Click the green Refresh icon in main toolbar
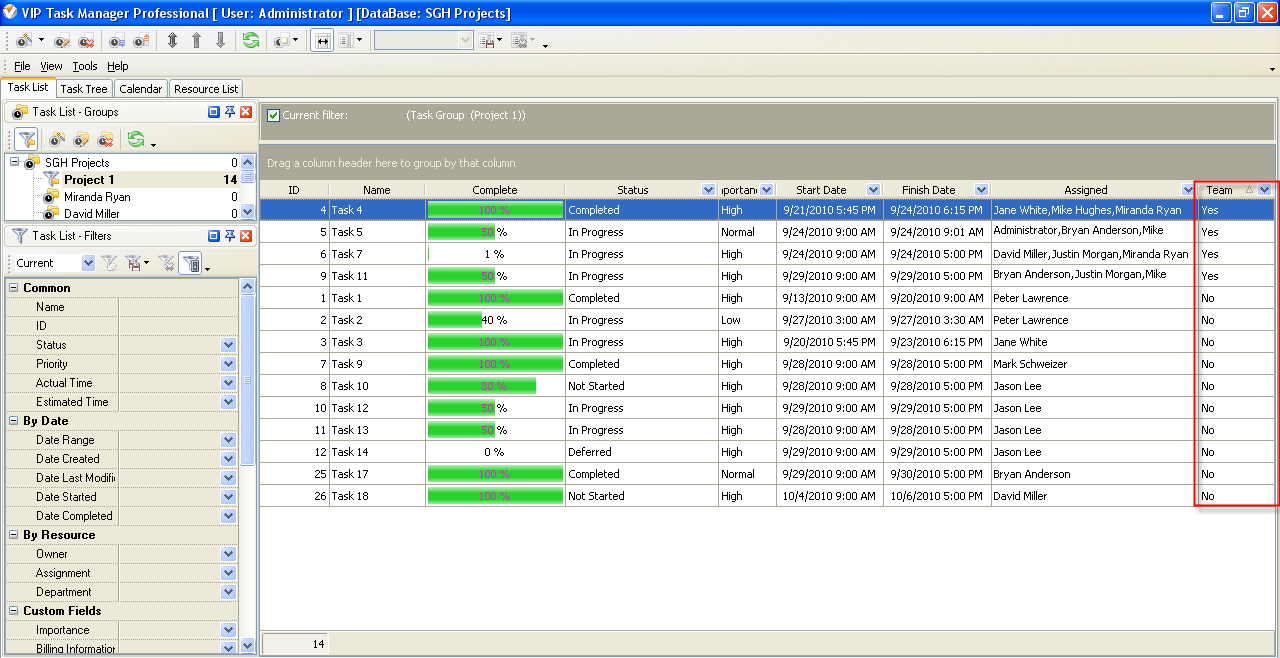 pos(251,41)
